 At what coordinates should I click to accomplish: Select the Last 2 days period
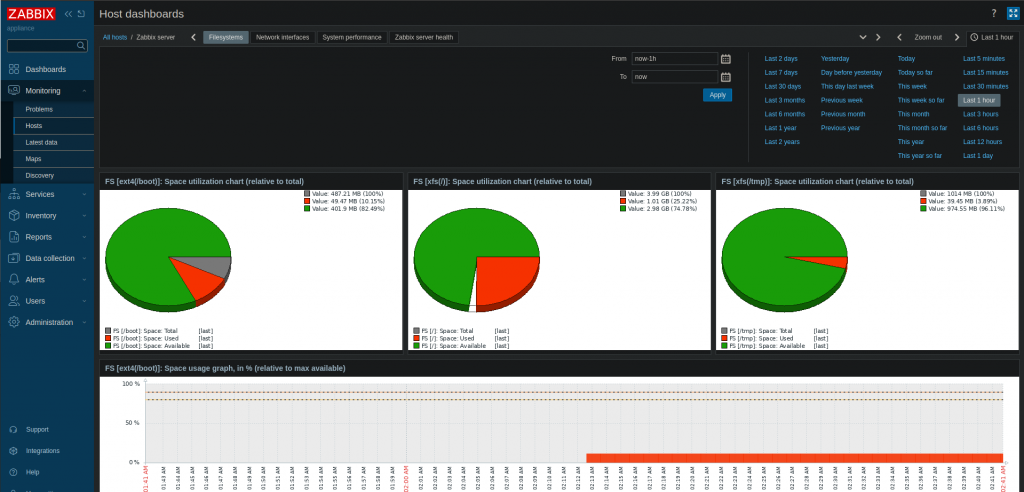click(781, 59)
